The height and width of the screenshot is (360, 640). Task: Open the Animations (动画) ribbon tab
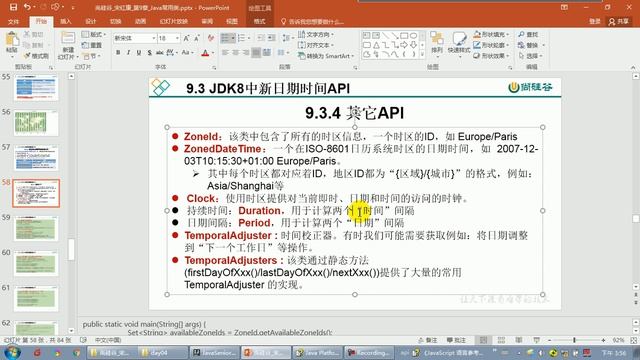coord(140,21)
